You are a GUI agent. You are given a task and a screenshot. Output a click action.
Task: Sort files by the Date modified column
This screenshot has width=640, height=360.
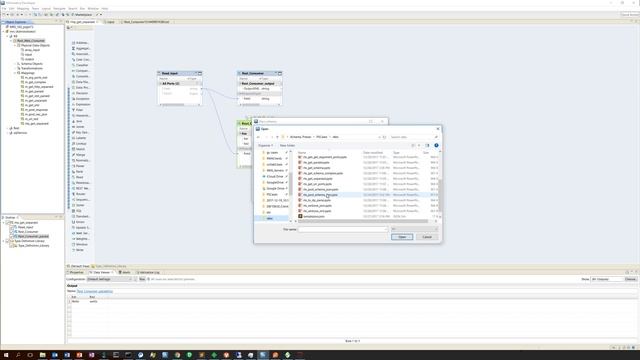coord(373,153)
